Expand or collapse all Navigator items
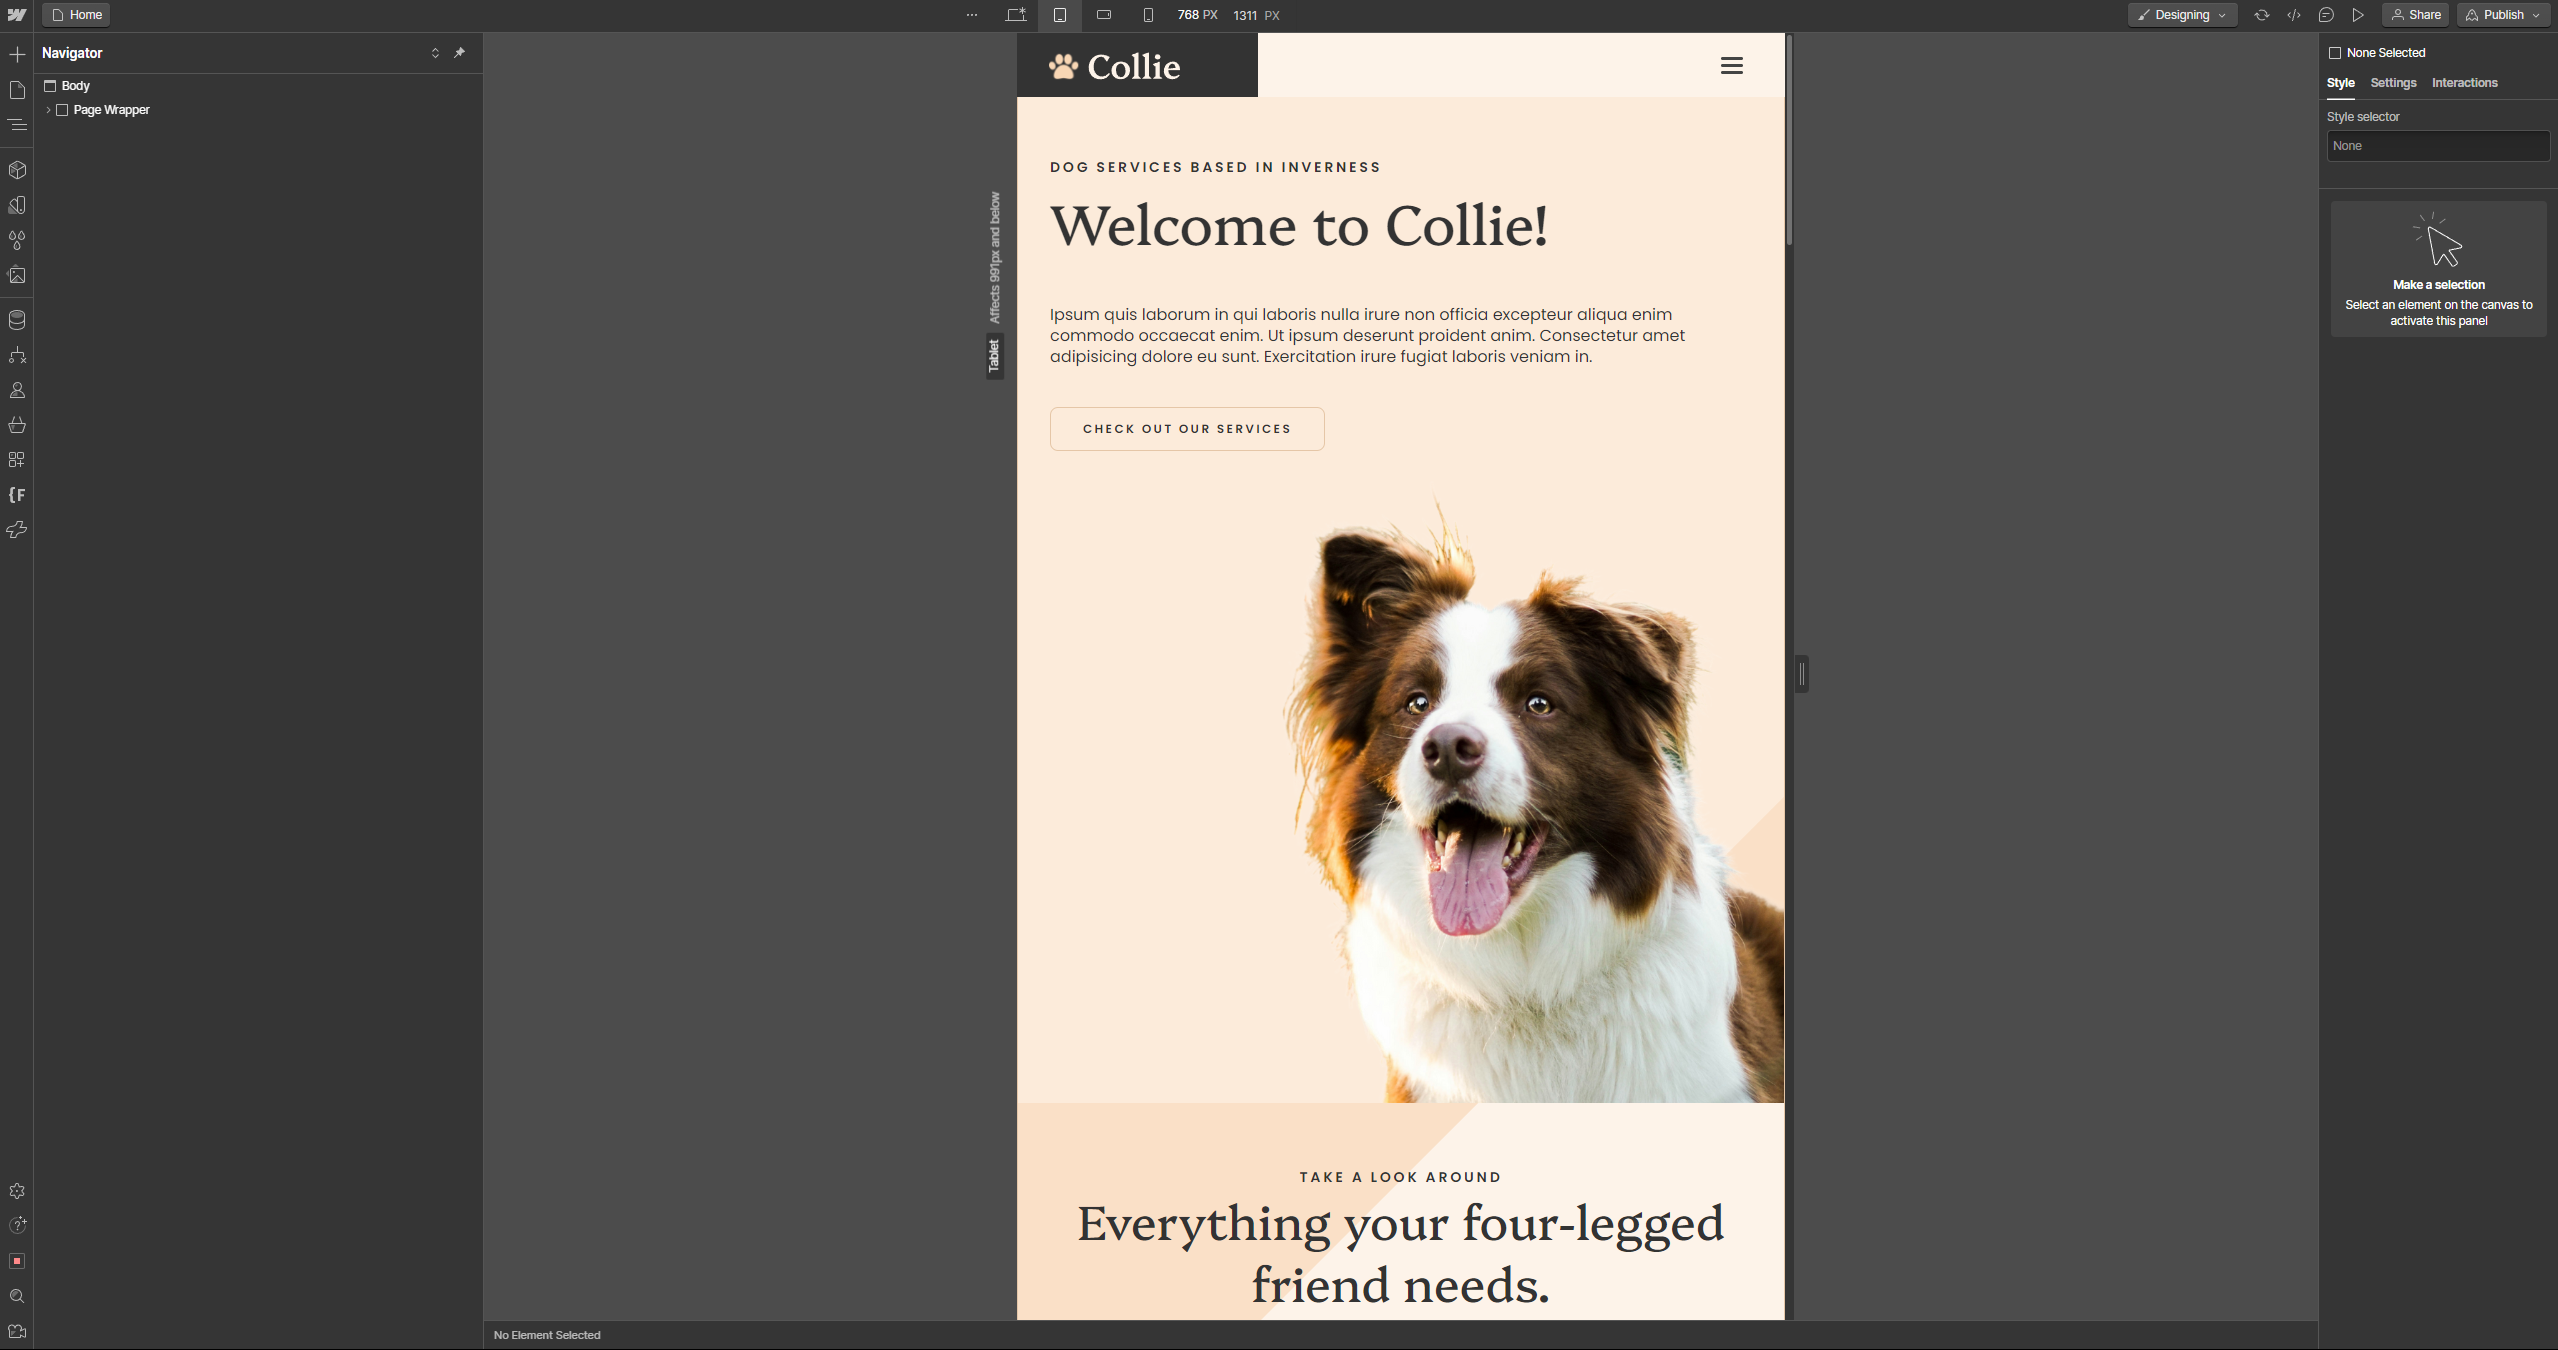Viewport: 2558px width, 1350px height. [x=435, y=53]
